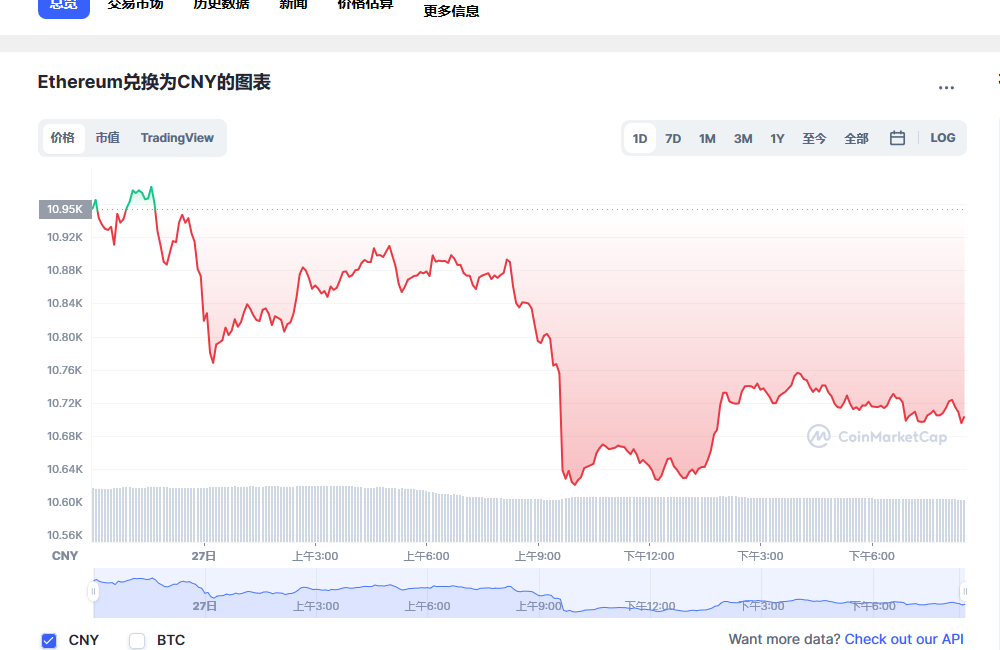The width and height of the screenshot is (1000, 650).
Task: Switch to the TradingView tab
Action: coord(177,138)
